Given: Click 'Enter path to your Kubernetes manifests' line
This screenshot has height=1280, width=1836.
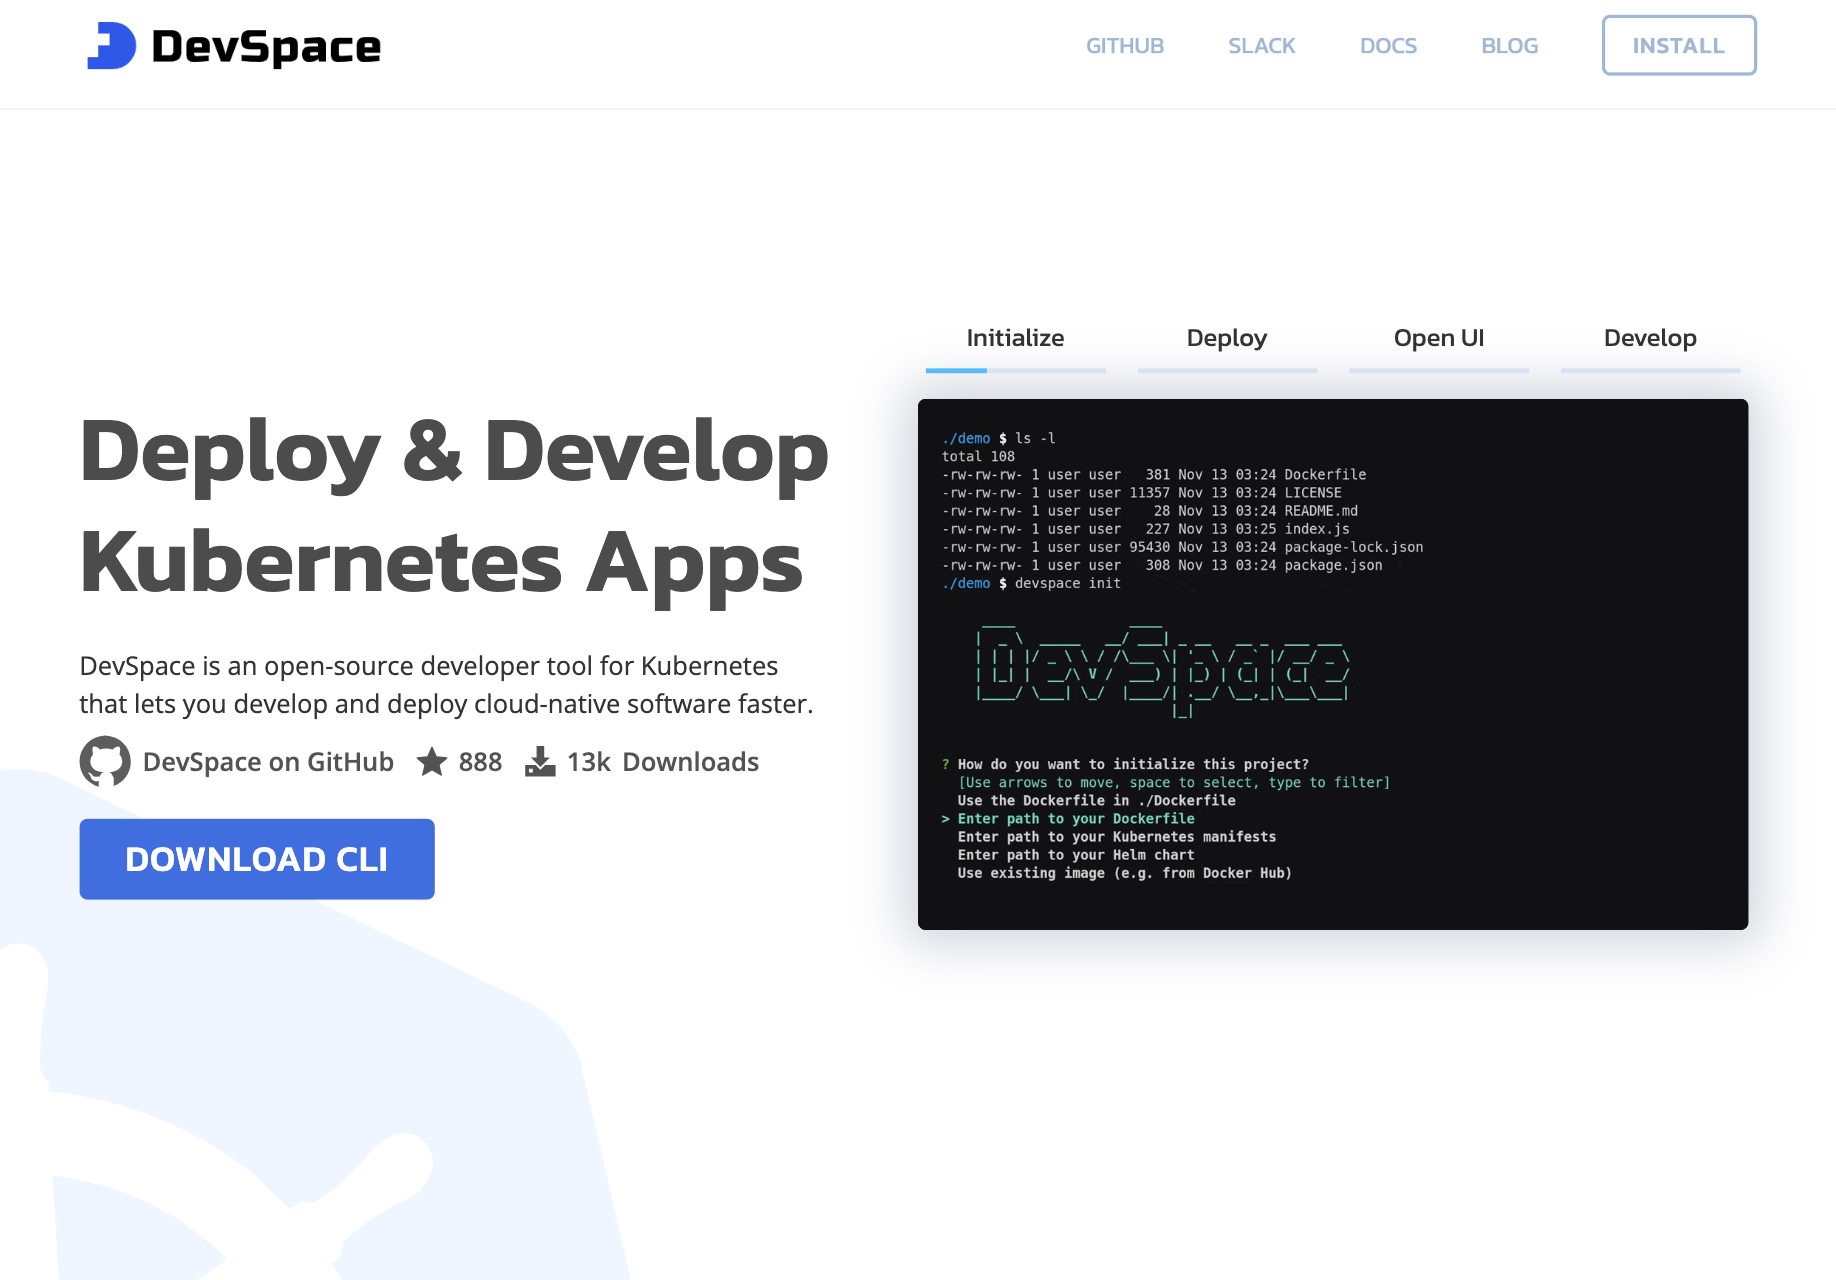Looking at the screenshot, I should pyautogui.click(x=1116, y=837).
